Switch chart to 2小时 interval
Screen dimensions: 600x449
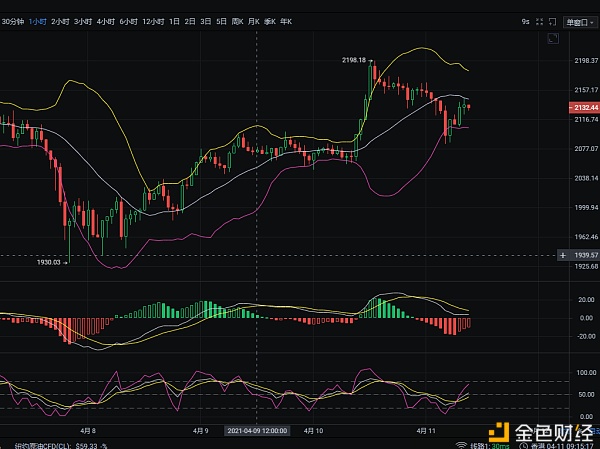[60, 21]
